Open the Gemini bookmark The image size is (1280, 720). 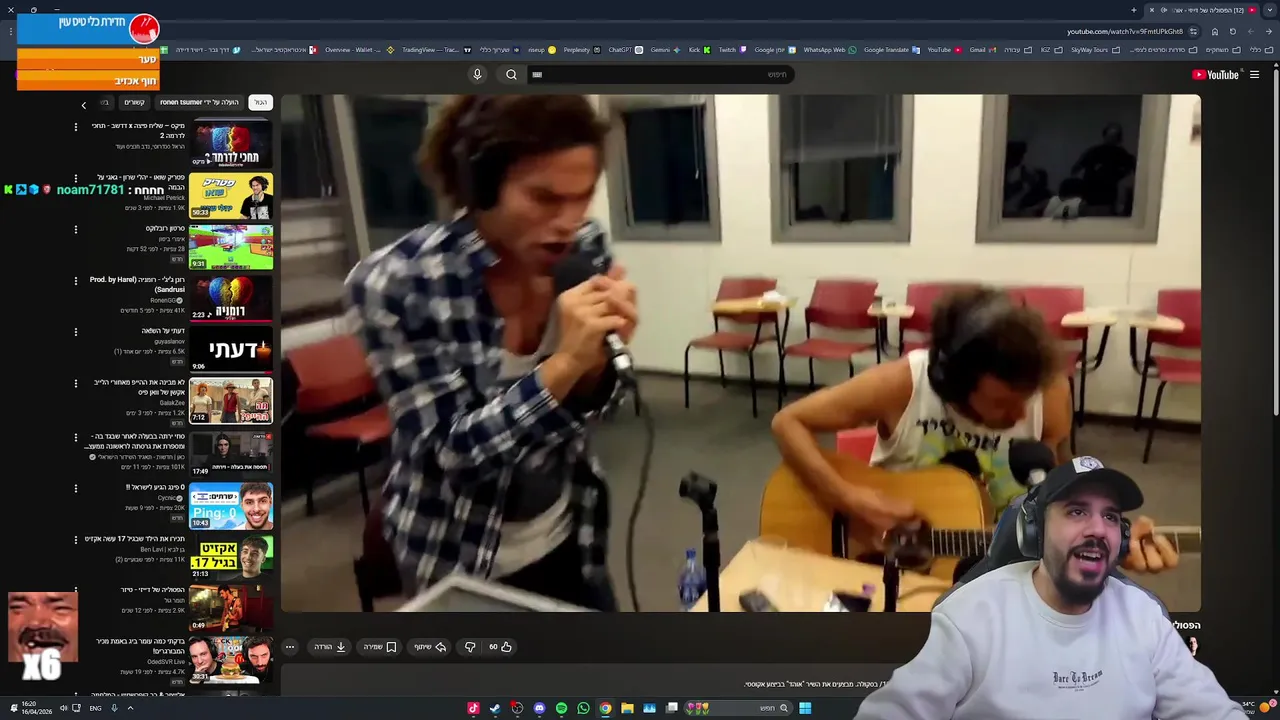coord(666,50)
